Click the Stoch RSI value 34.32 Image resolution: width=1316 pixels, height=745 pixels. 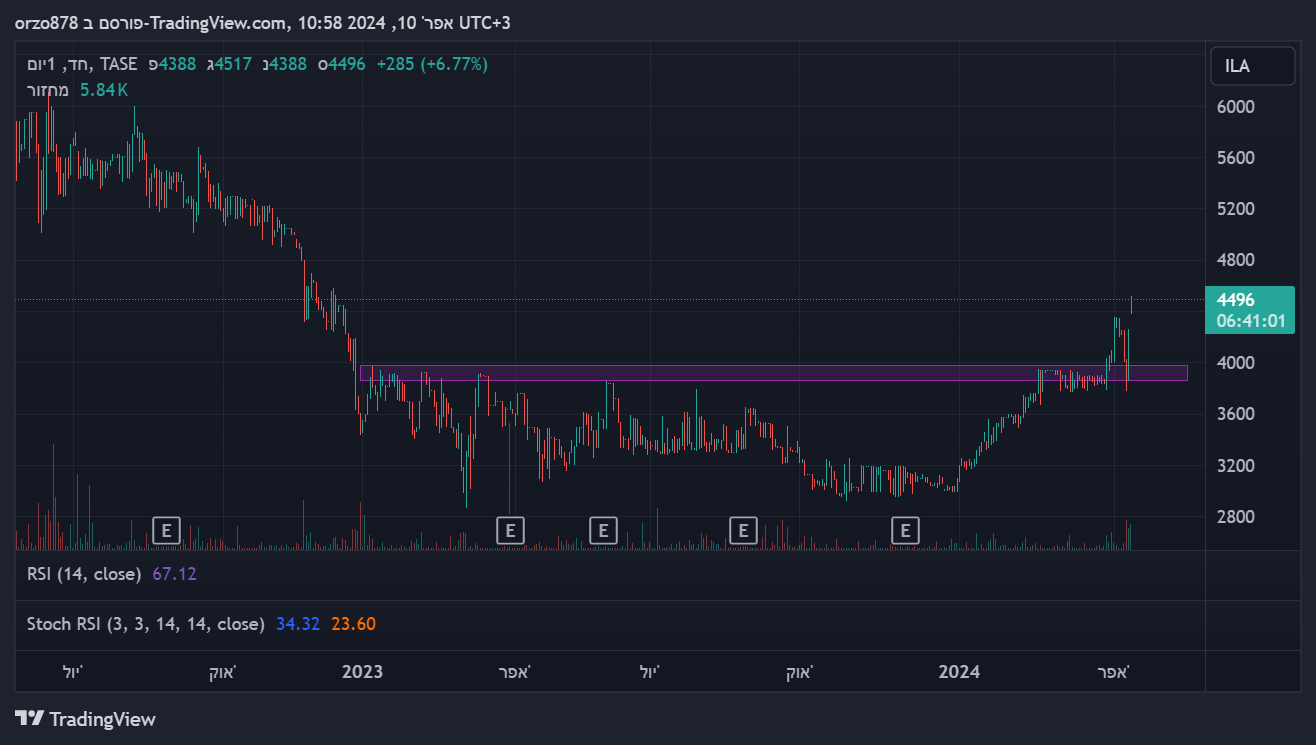[298, 624]
